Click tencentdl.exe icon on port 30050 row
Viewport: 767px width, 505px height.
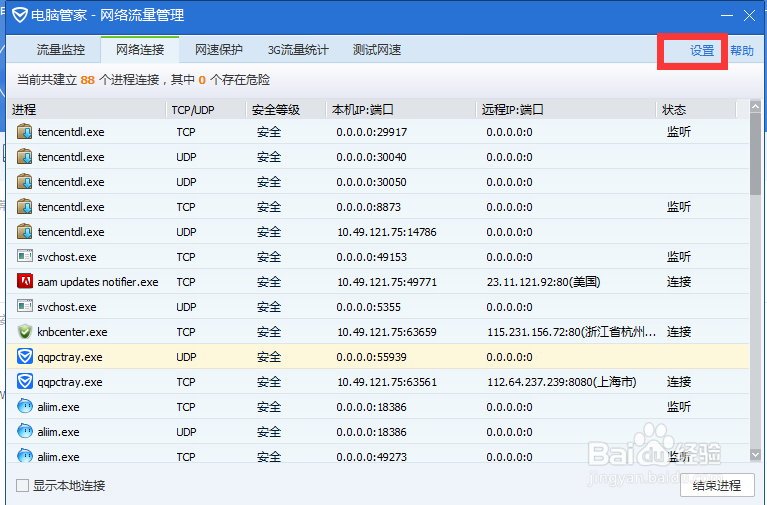(x=24, y=182)
